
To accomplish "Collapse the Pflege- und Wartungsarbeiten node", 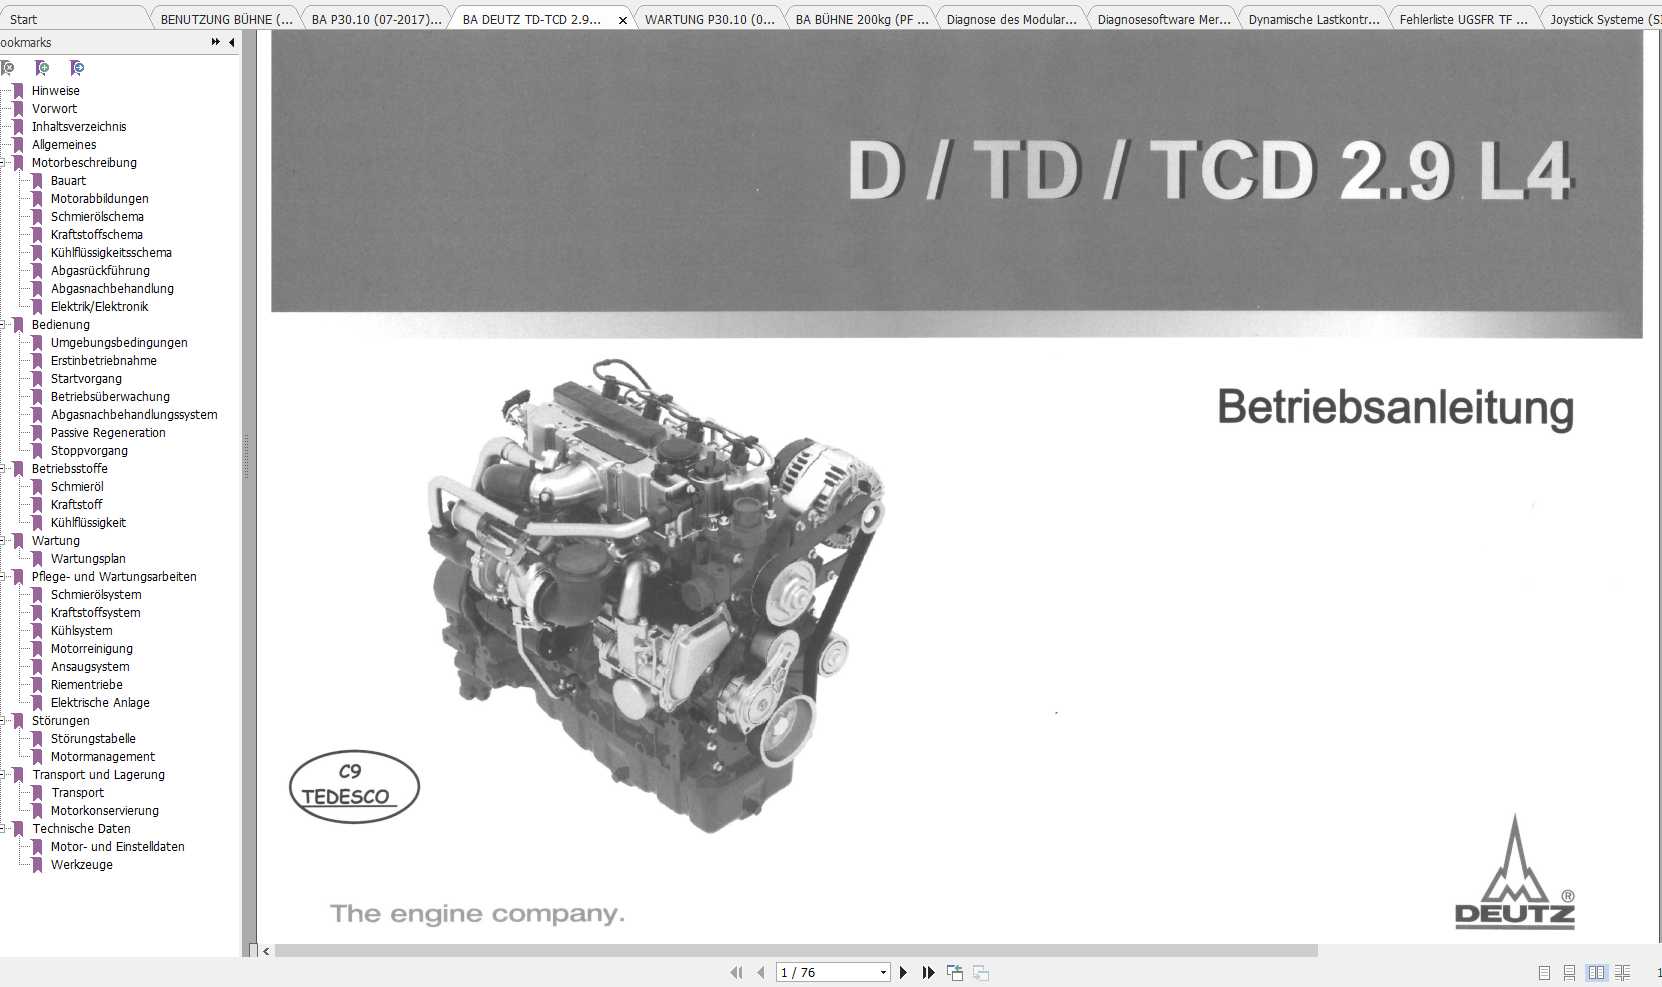I will pyautogui.click(x=4, y=576).
